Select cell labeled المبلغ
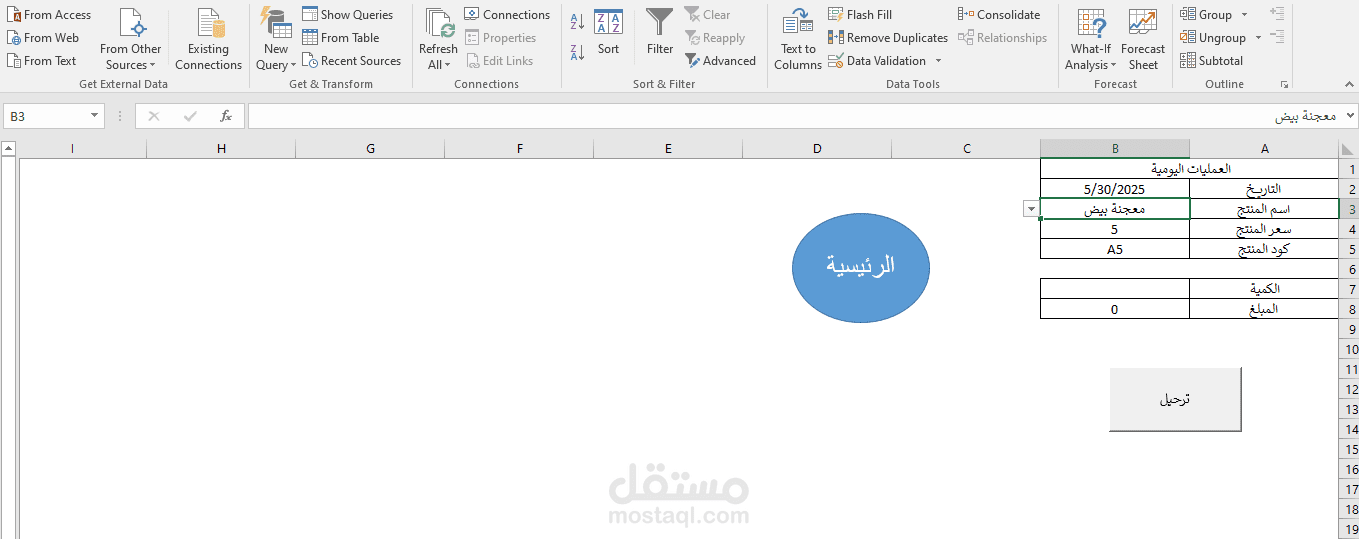 click(1264, 309)
